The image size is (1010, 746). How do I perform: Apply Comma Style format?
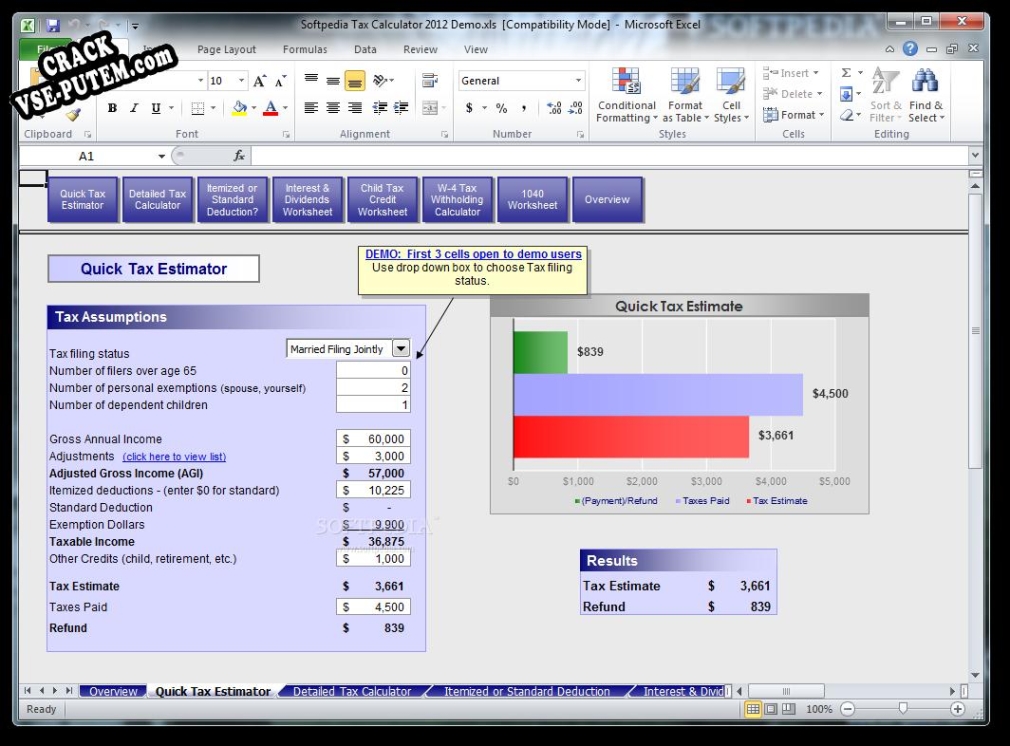[524, 108]
